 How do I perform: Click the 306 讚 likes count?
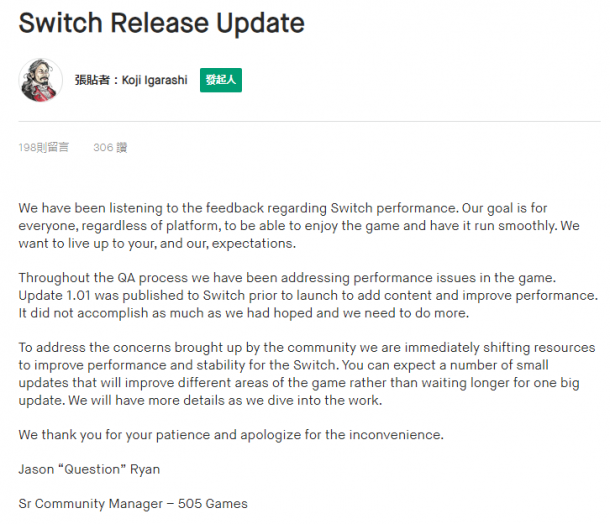(x=110, y=147)
